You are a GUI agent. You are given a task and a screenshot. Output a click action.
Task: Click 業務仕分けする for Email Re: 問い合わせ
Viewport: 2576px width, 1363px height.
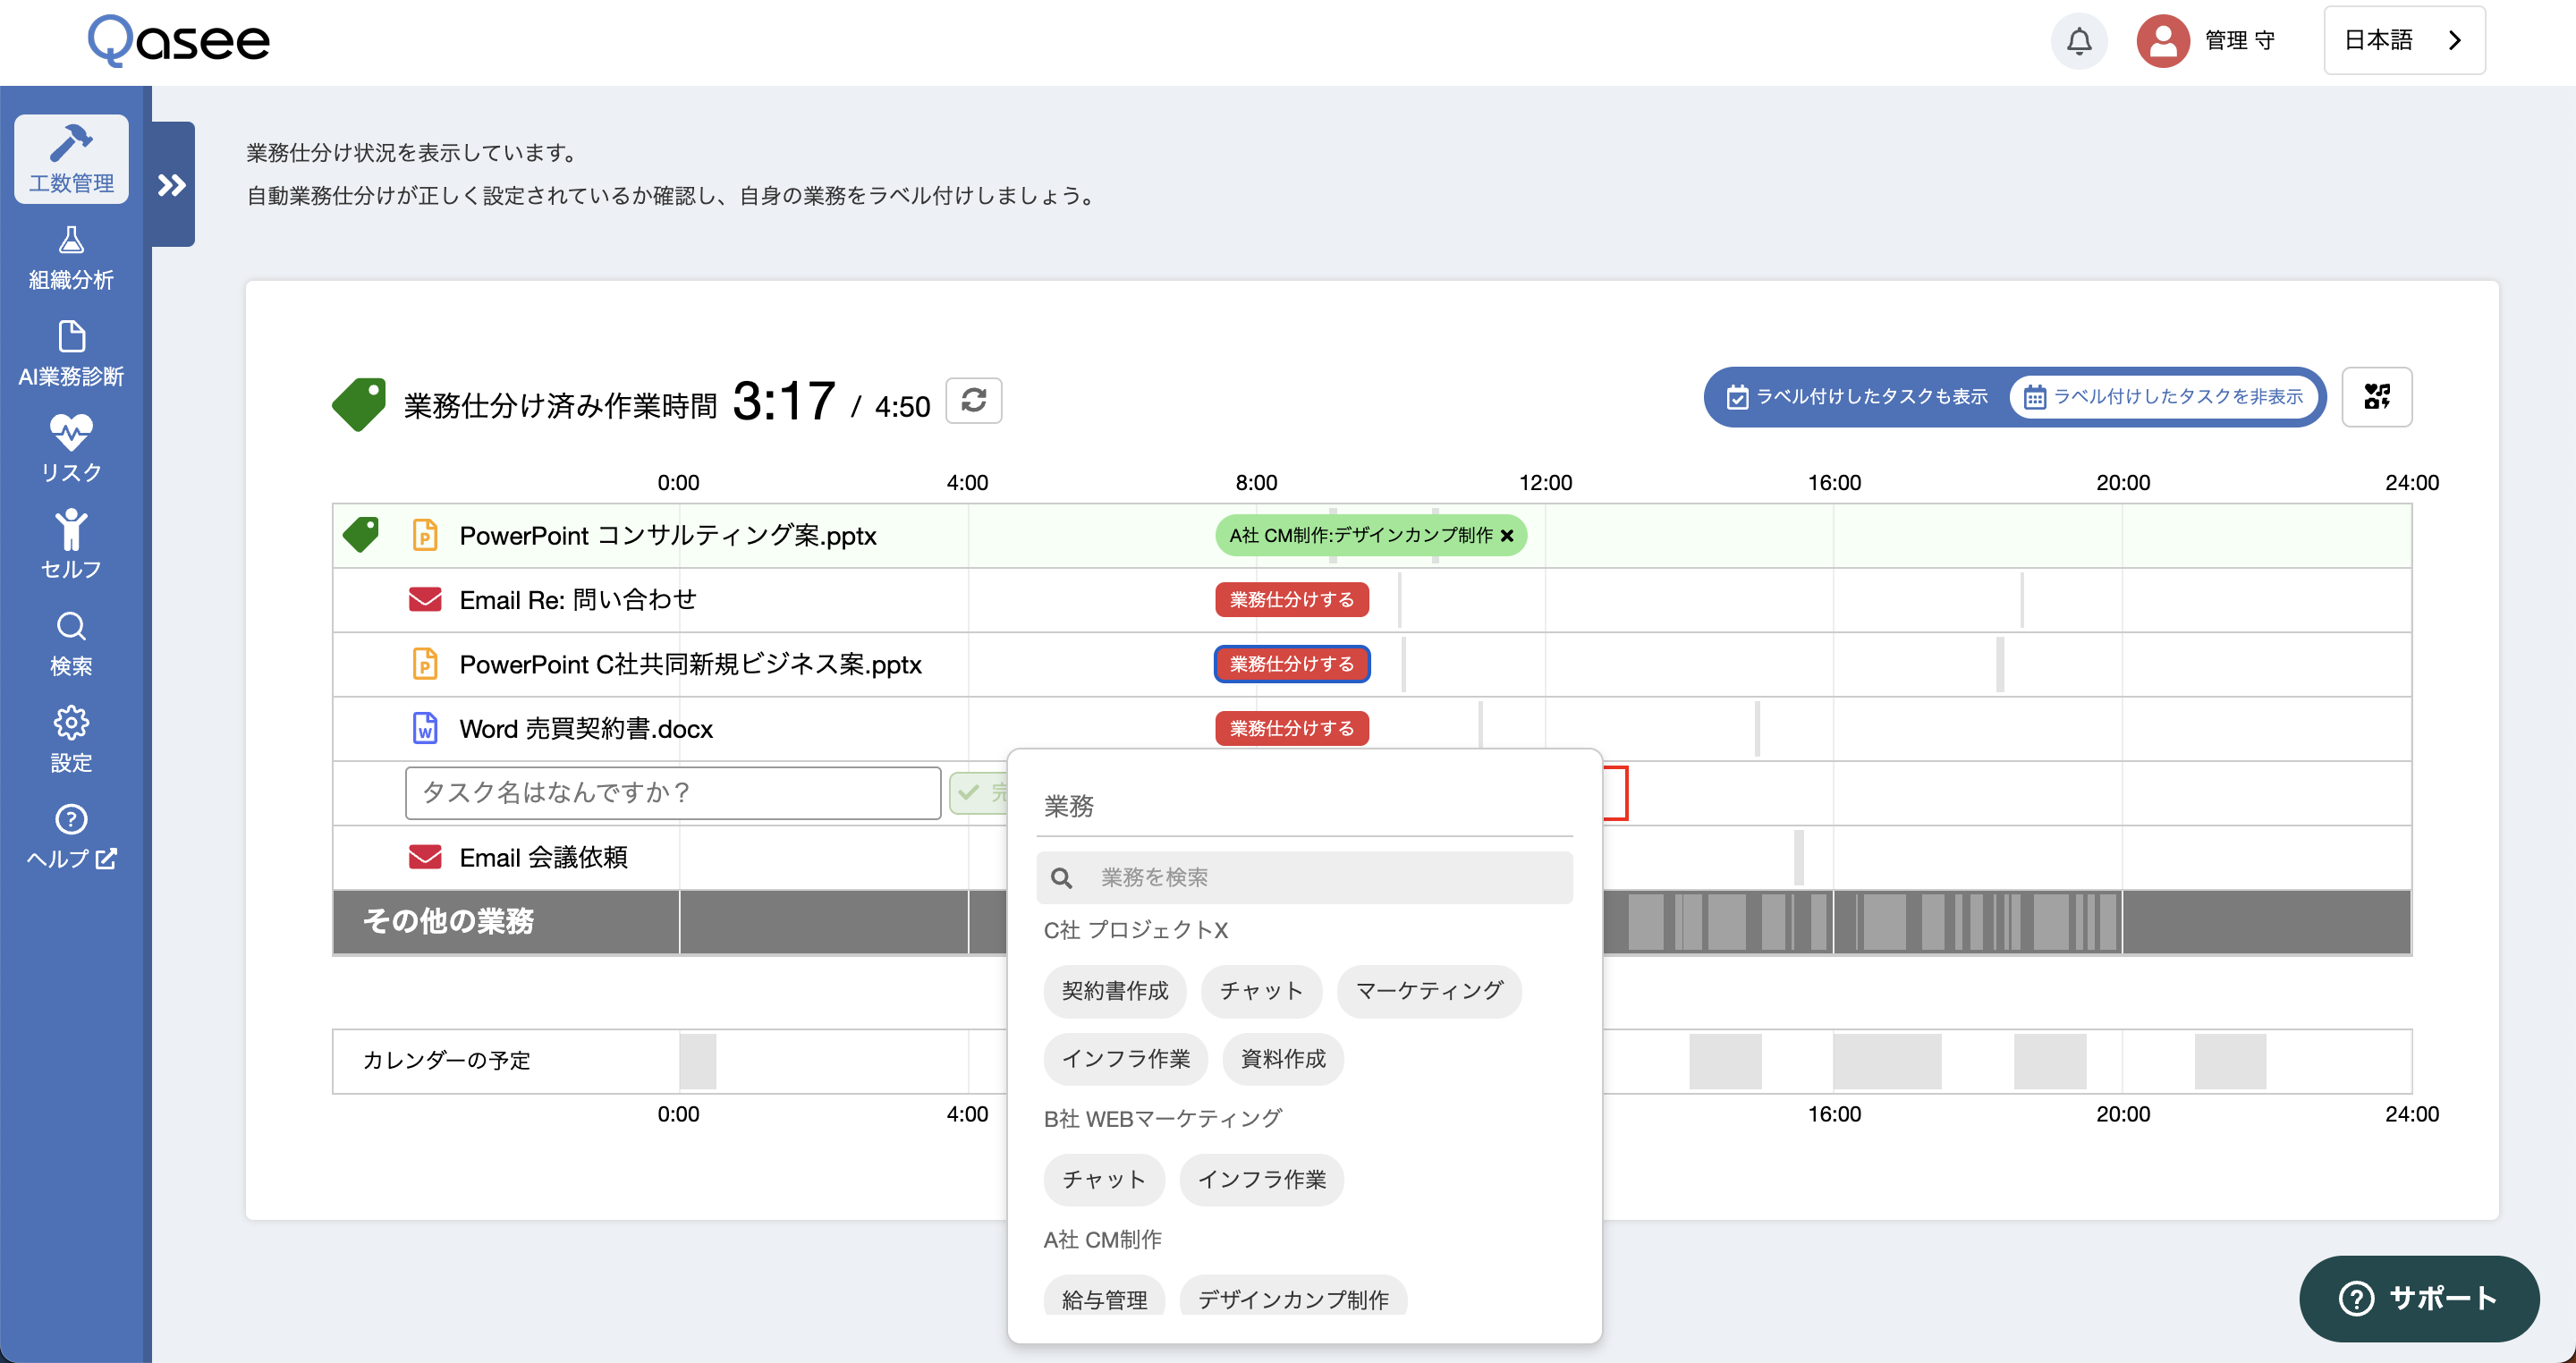point(1291,600)
